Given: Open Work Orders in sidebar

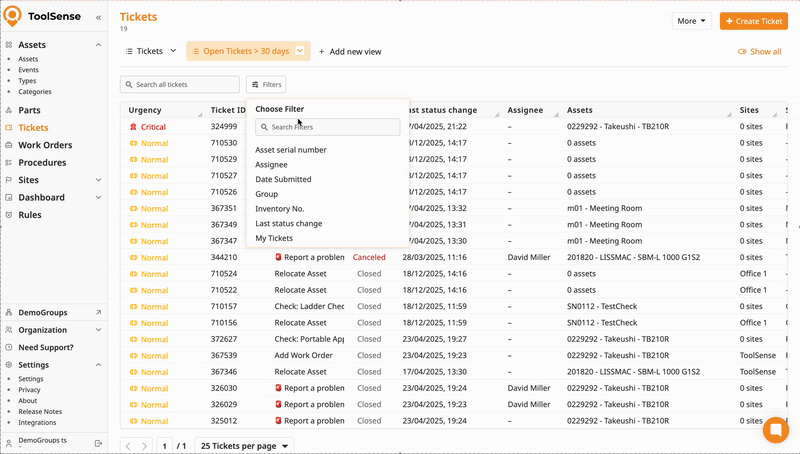Looking at the screenshot, I should pos(45,145).
